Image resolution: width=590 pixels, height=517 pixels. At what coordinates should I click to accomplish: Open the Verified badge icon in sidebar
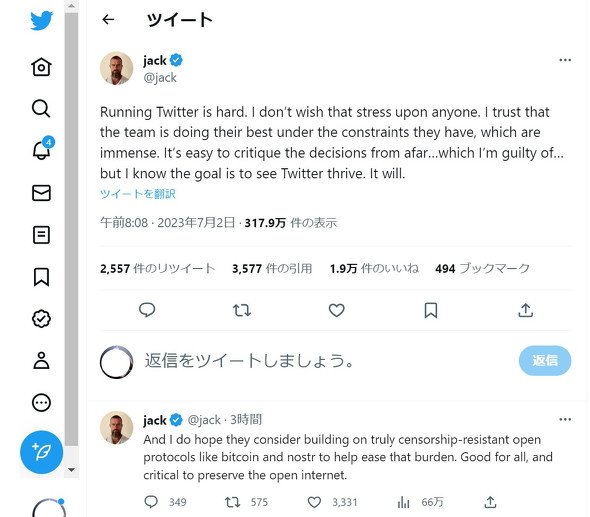pyautogui.click(x=41, y=319)
